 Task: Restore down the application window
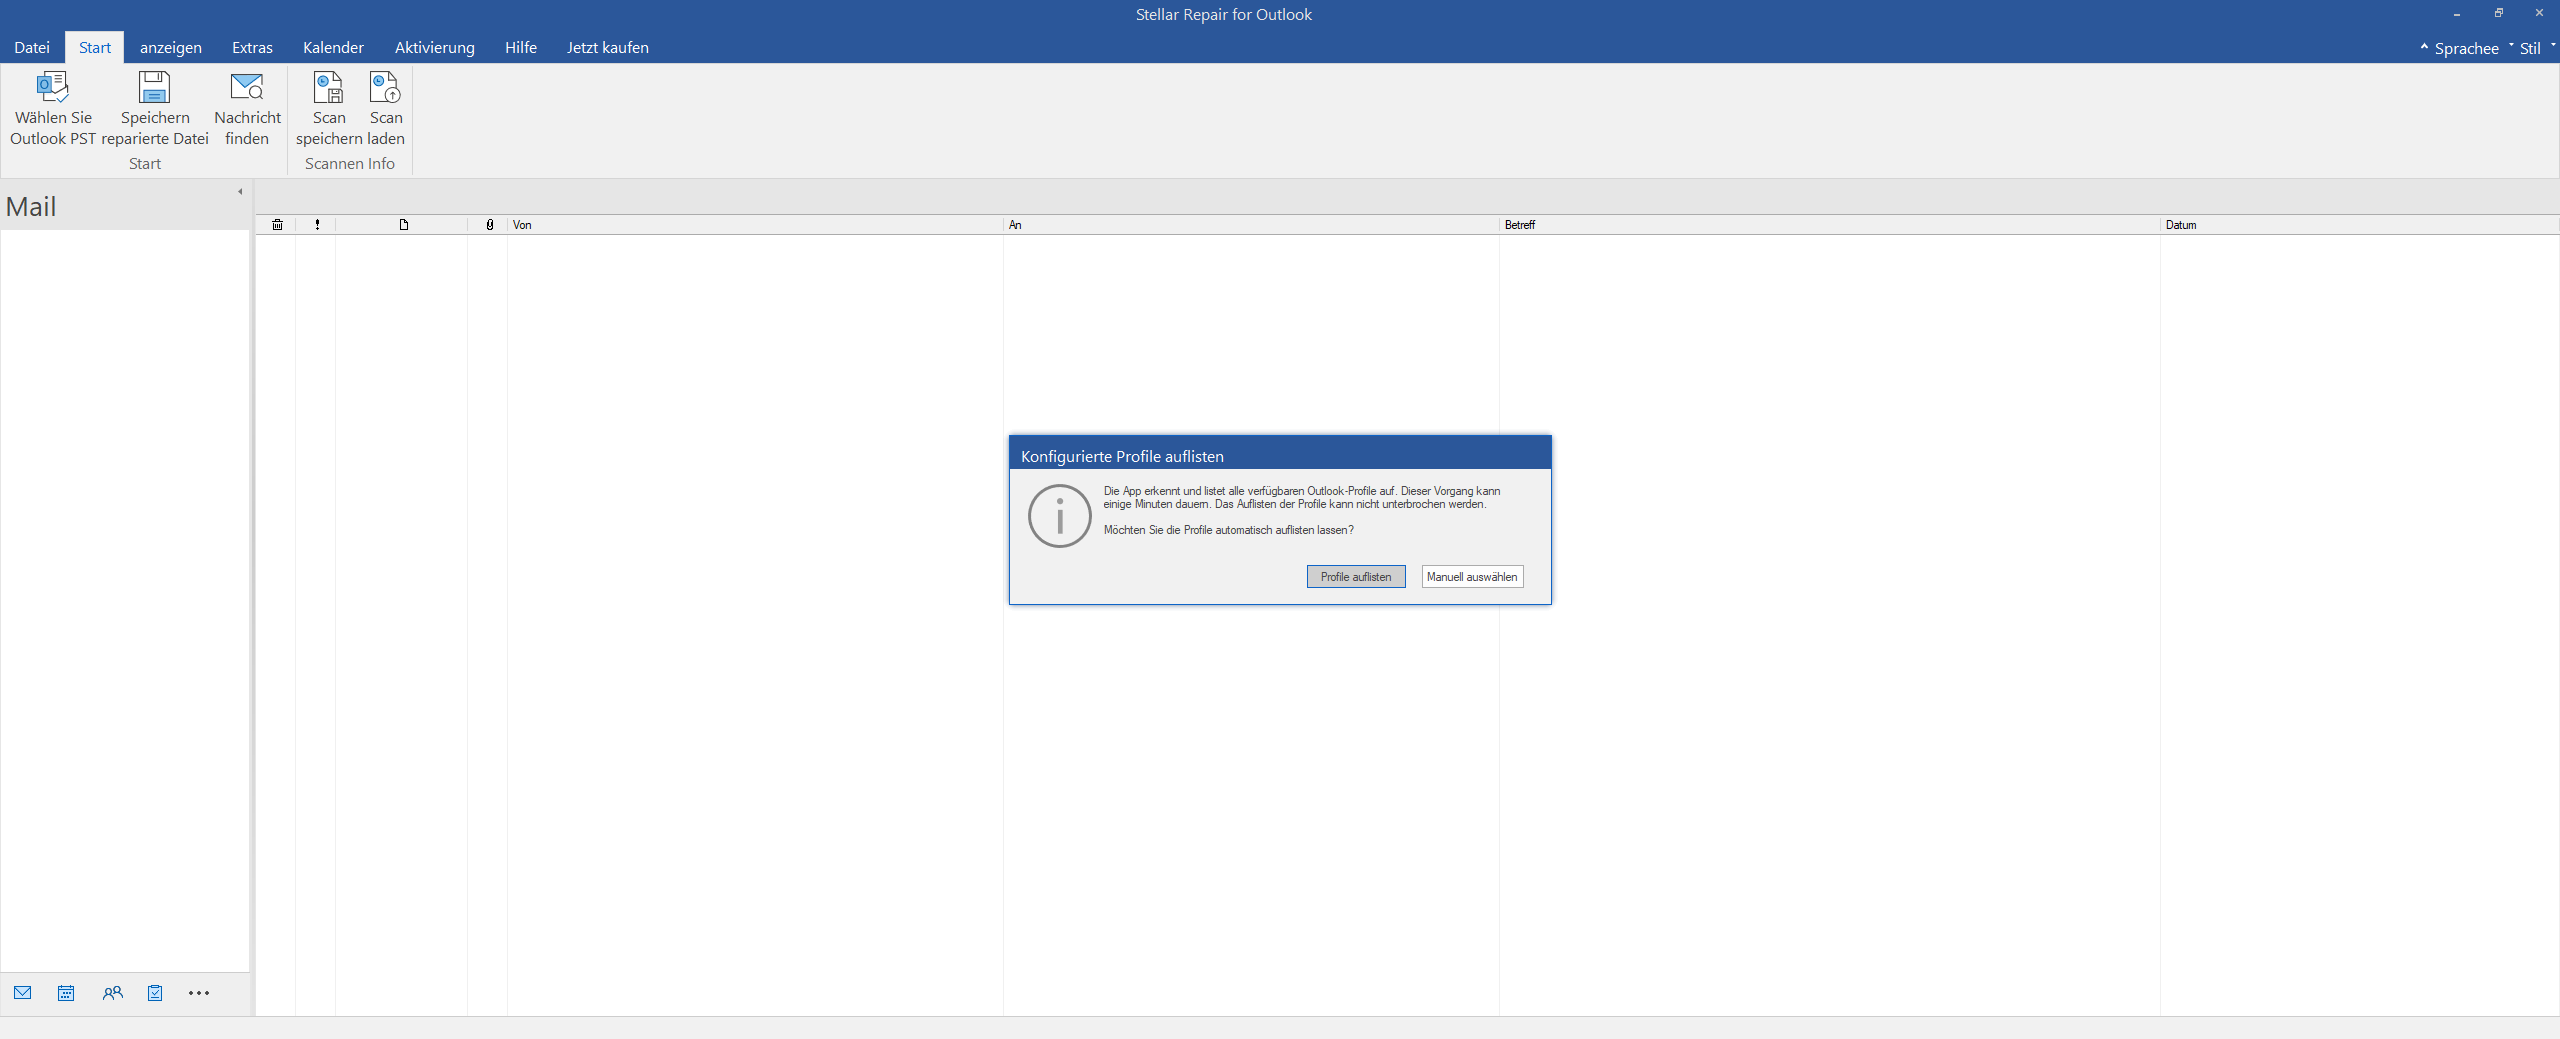2498,14
